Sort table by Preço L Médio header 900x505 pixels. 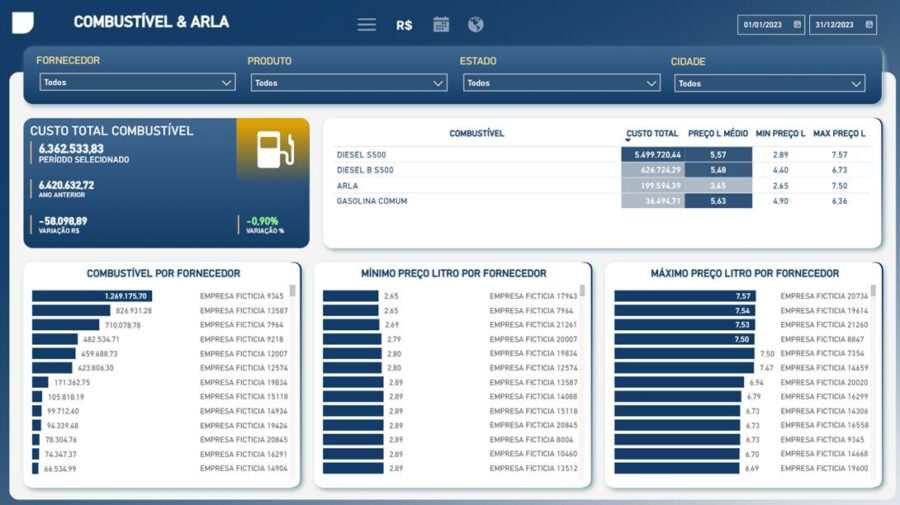point(718,133)
